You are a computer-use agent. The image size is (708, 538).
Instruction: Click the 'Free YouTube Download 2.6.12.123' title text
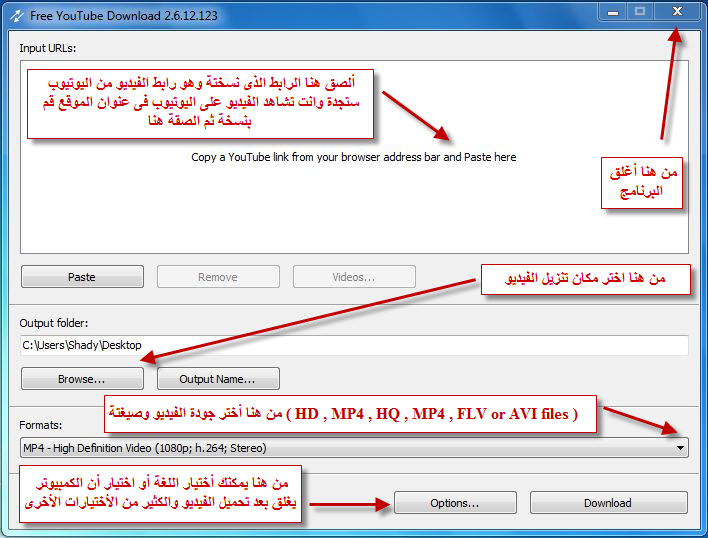pyautogui.click(x=124, y=16)
